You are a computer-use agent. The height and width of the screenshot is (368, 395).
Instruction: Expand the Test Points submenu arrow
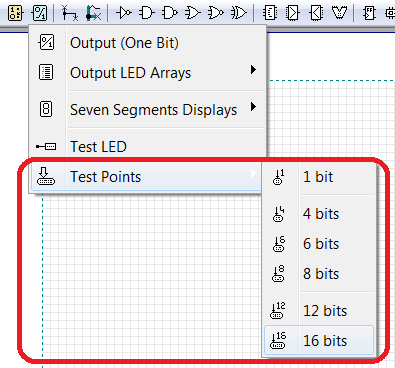click(x=253, y=173)
